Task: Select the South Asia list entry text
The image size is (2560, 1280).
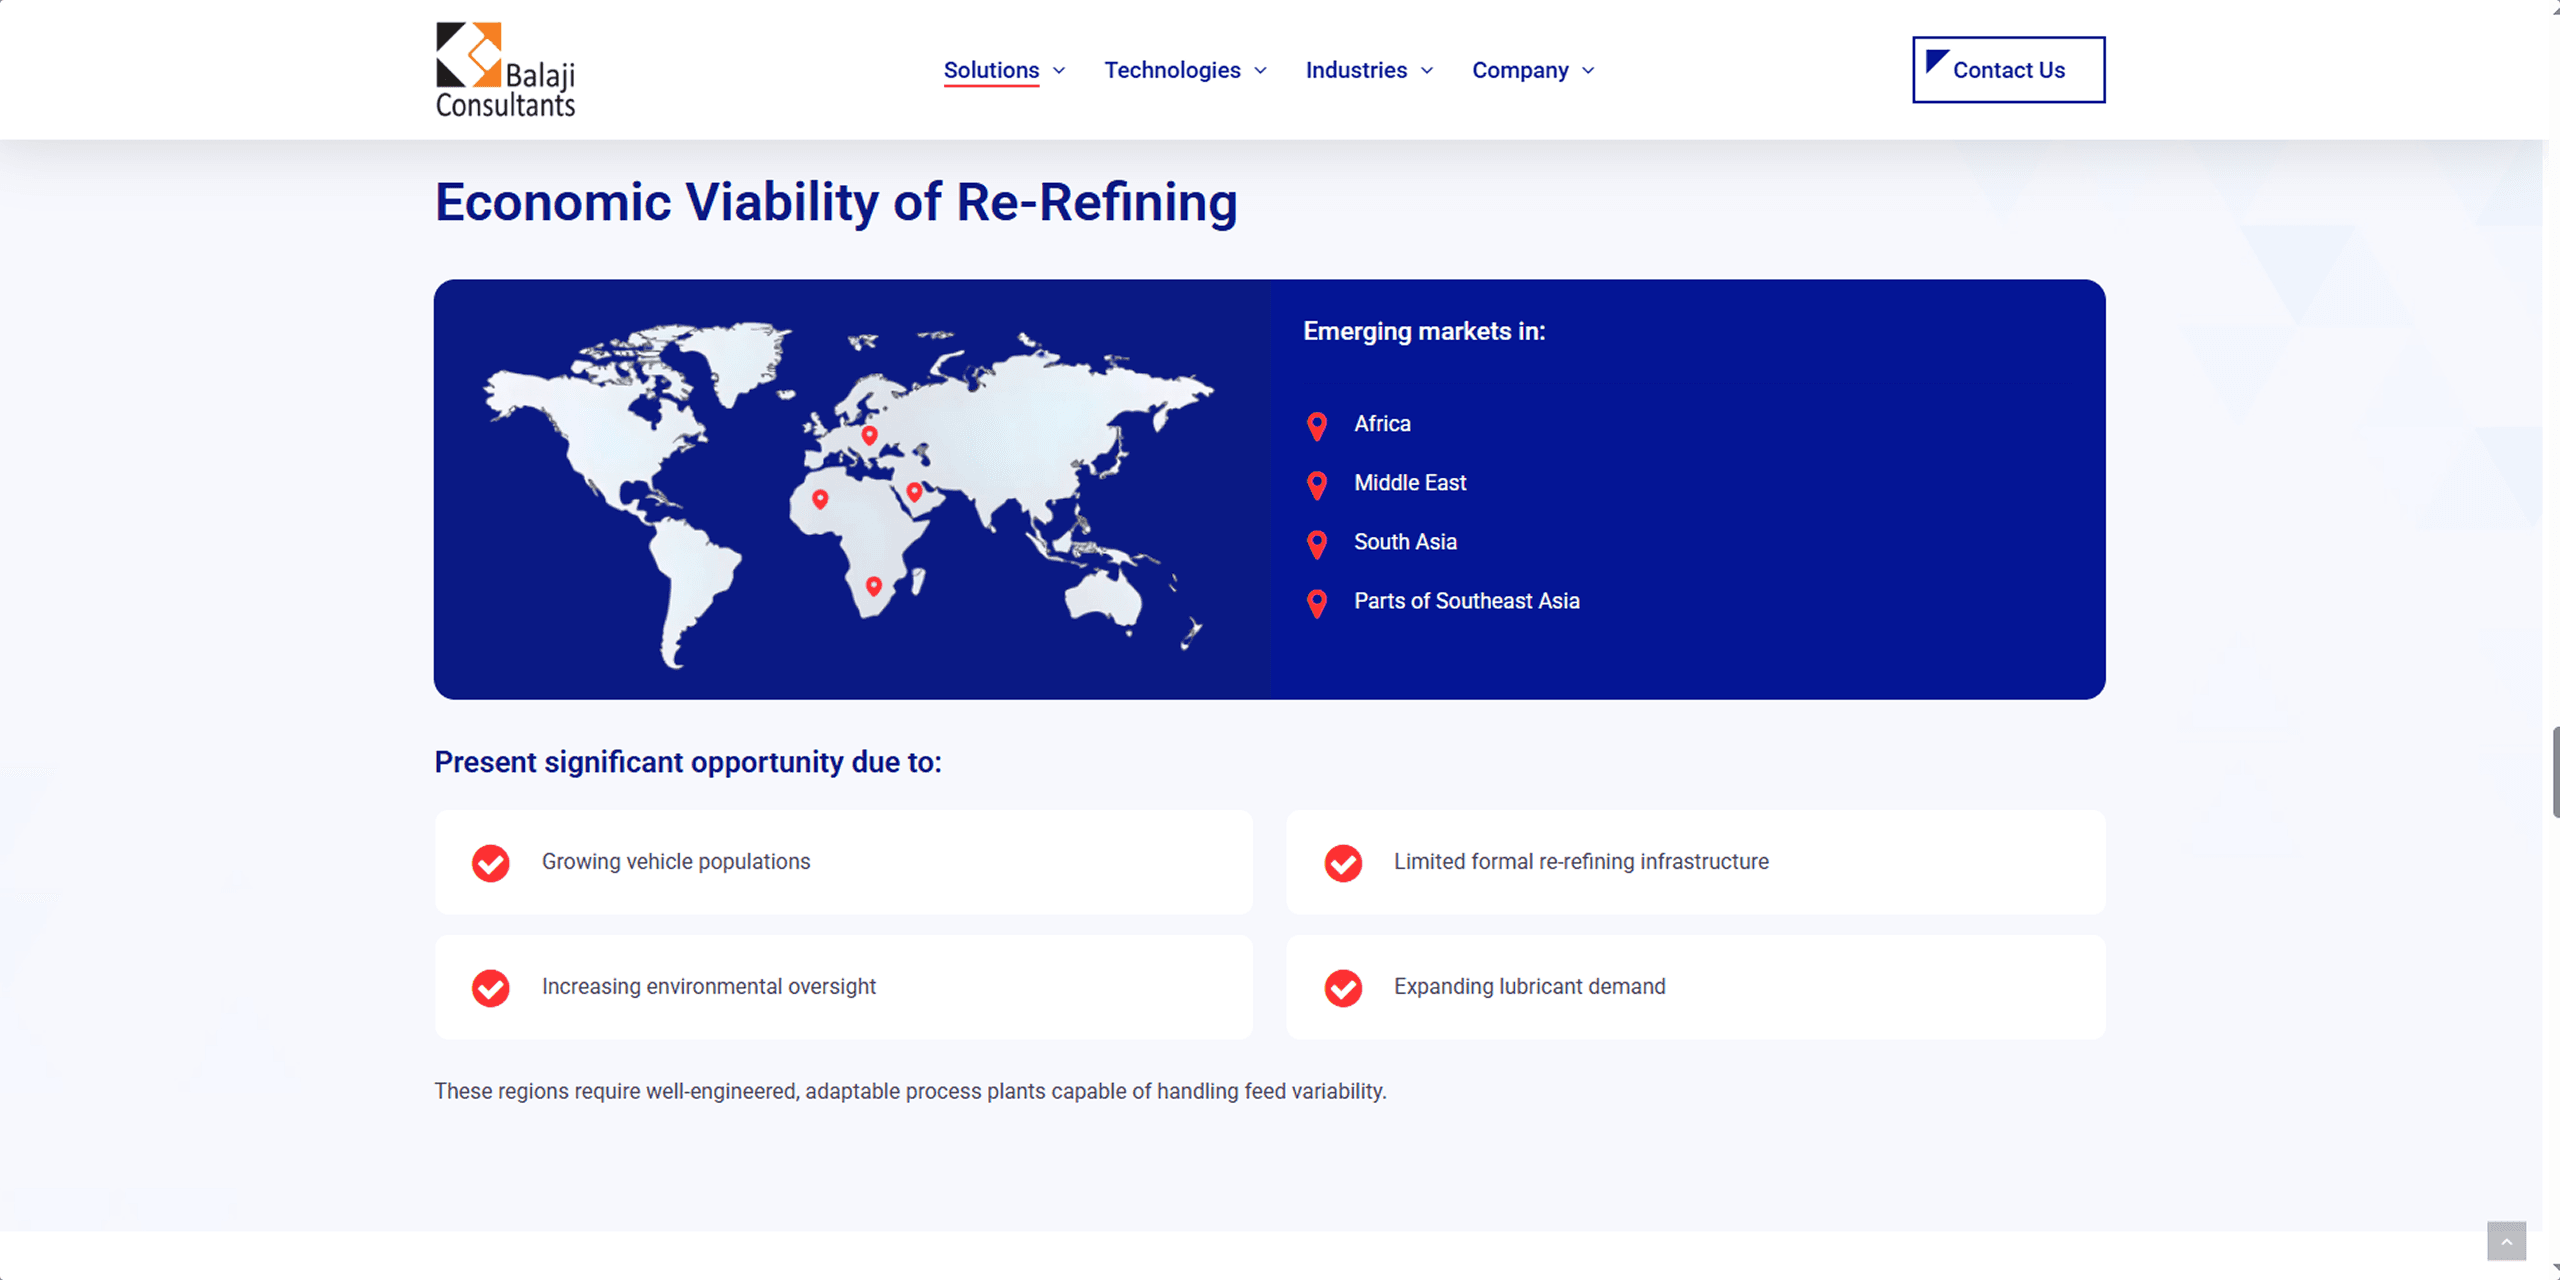Action: pyautogui.click(x=1405, y=542)
